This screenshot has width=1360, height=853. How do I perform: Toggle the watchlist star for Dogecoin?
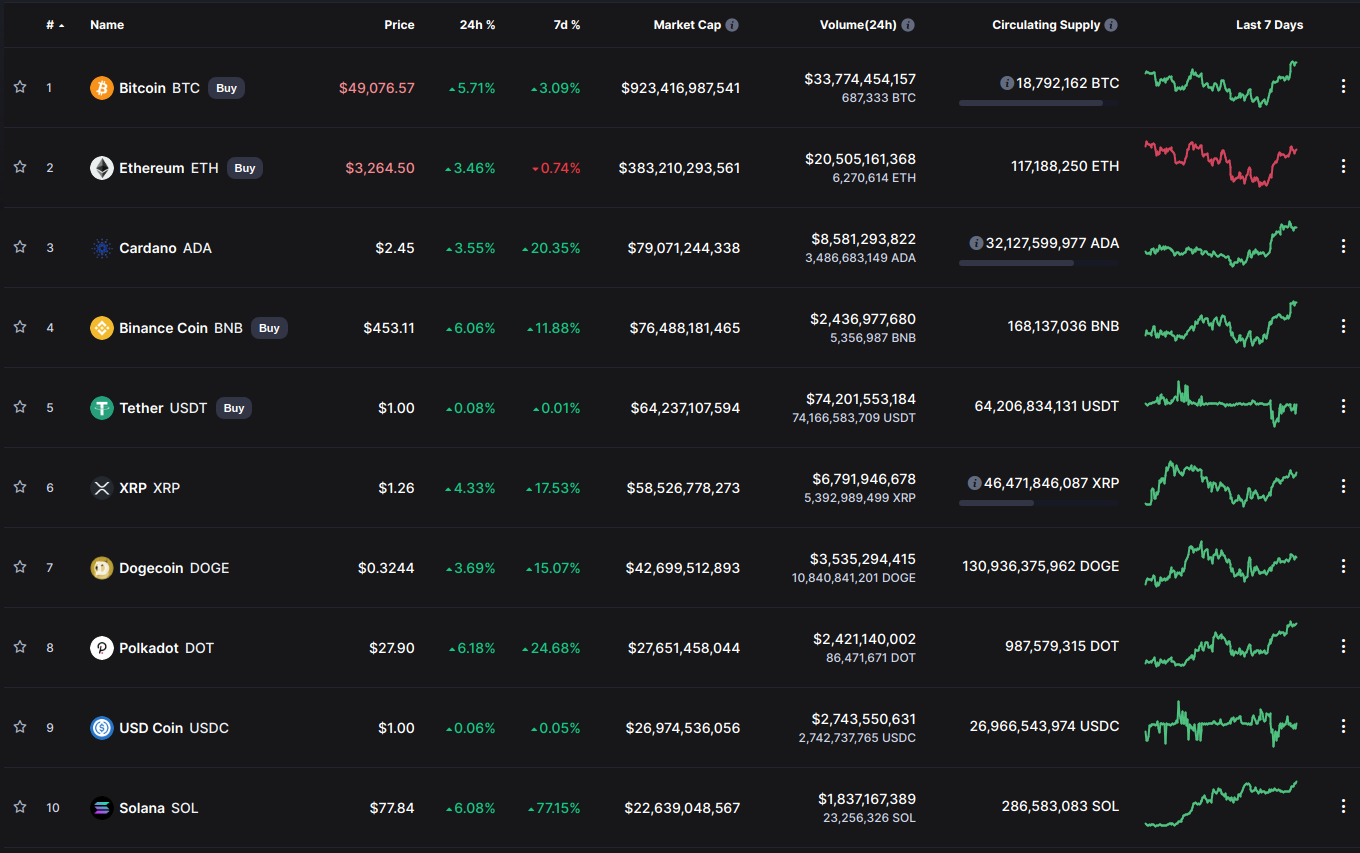(x=20, y=568)
